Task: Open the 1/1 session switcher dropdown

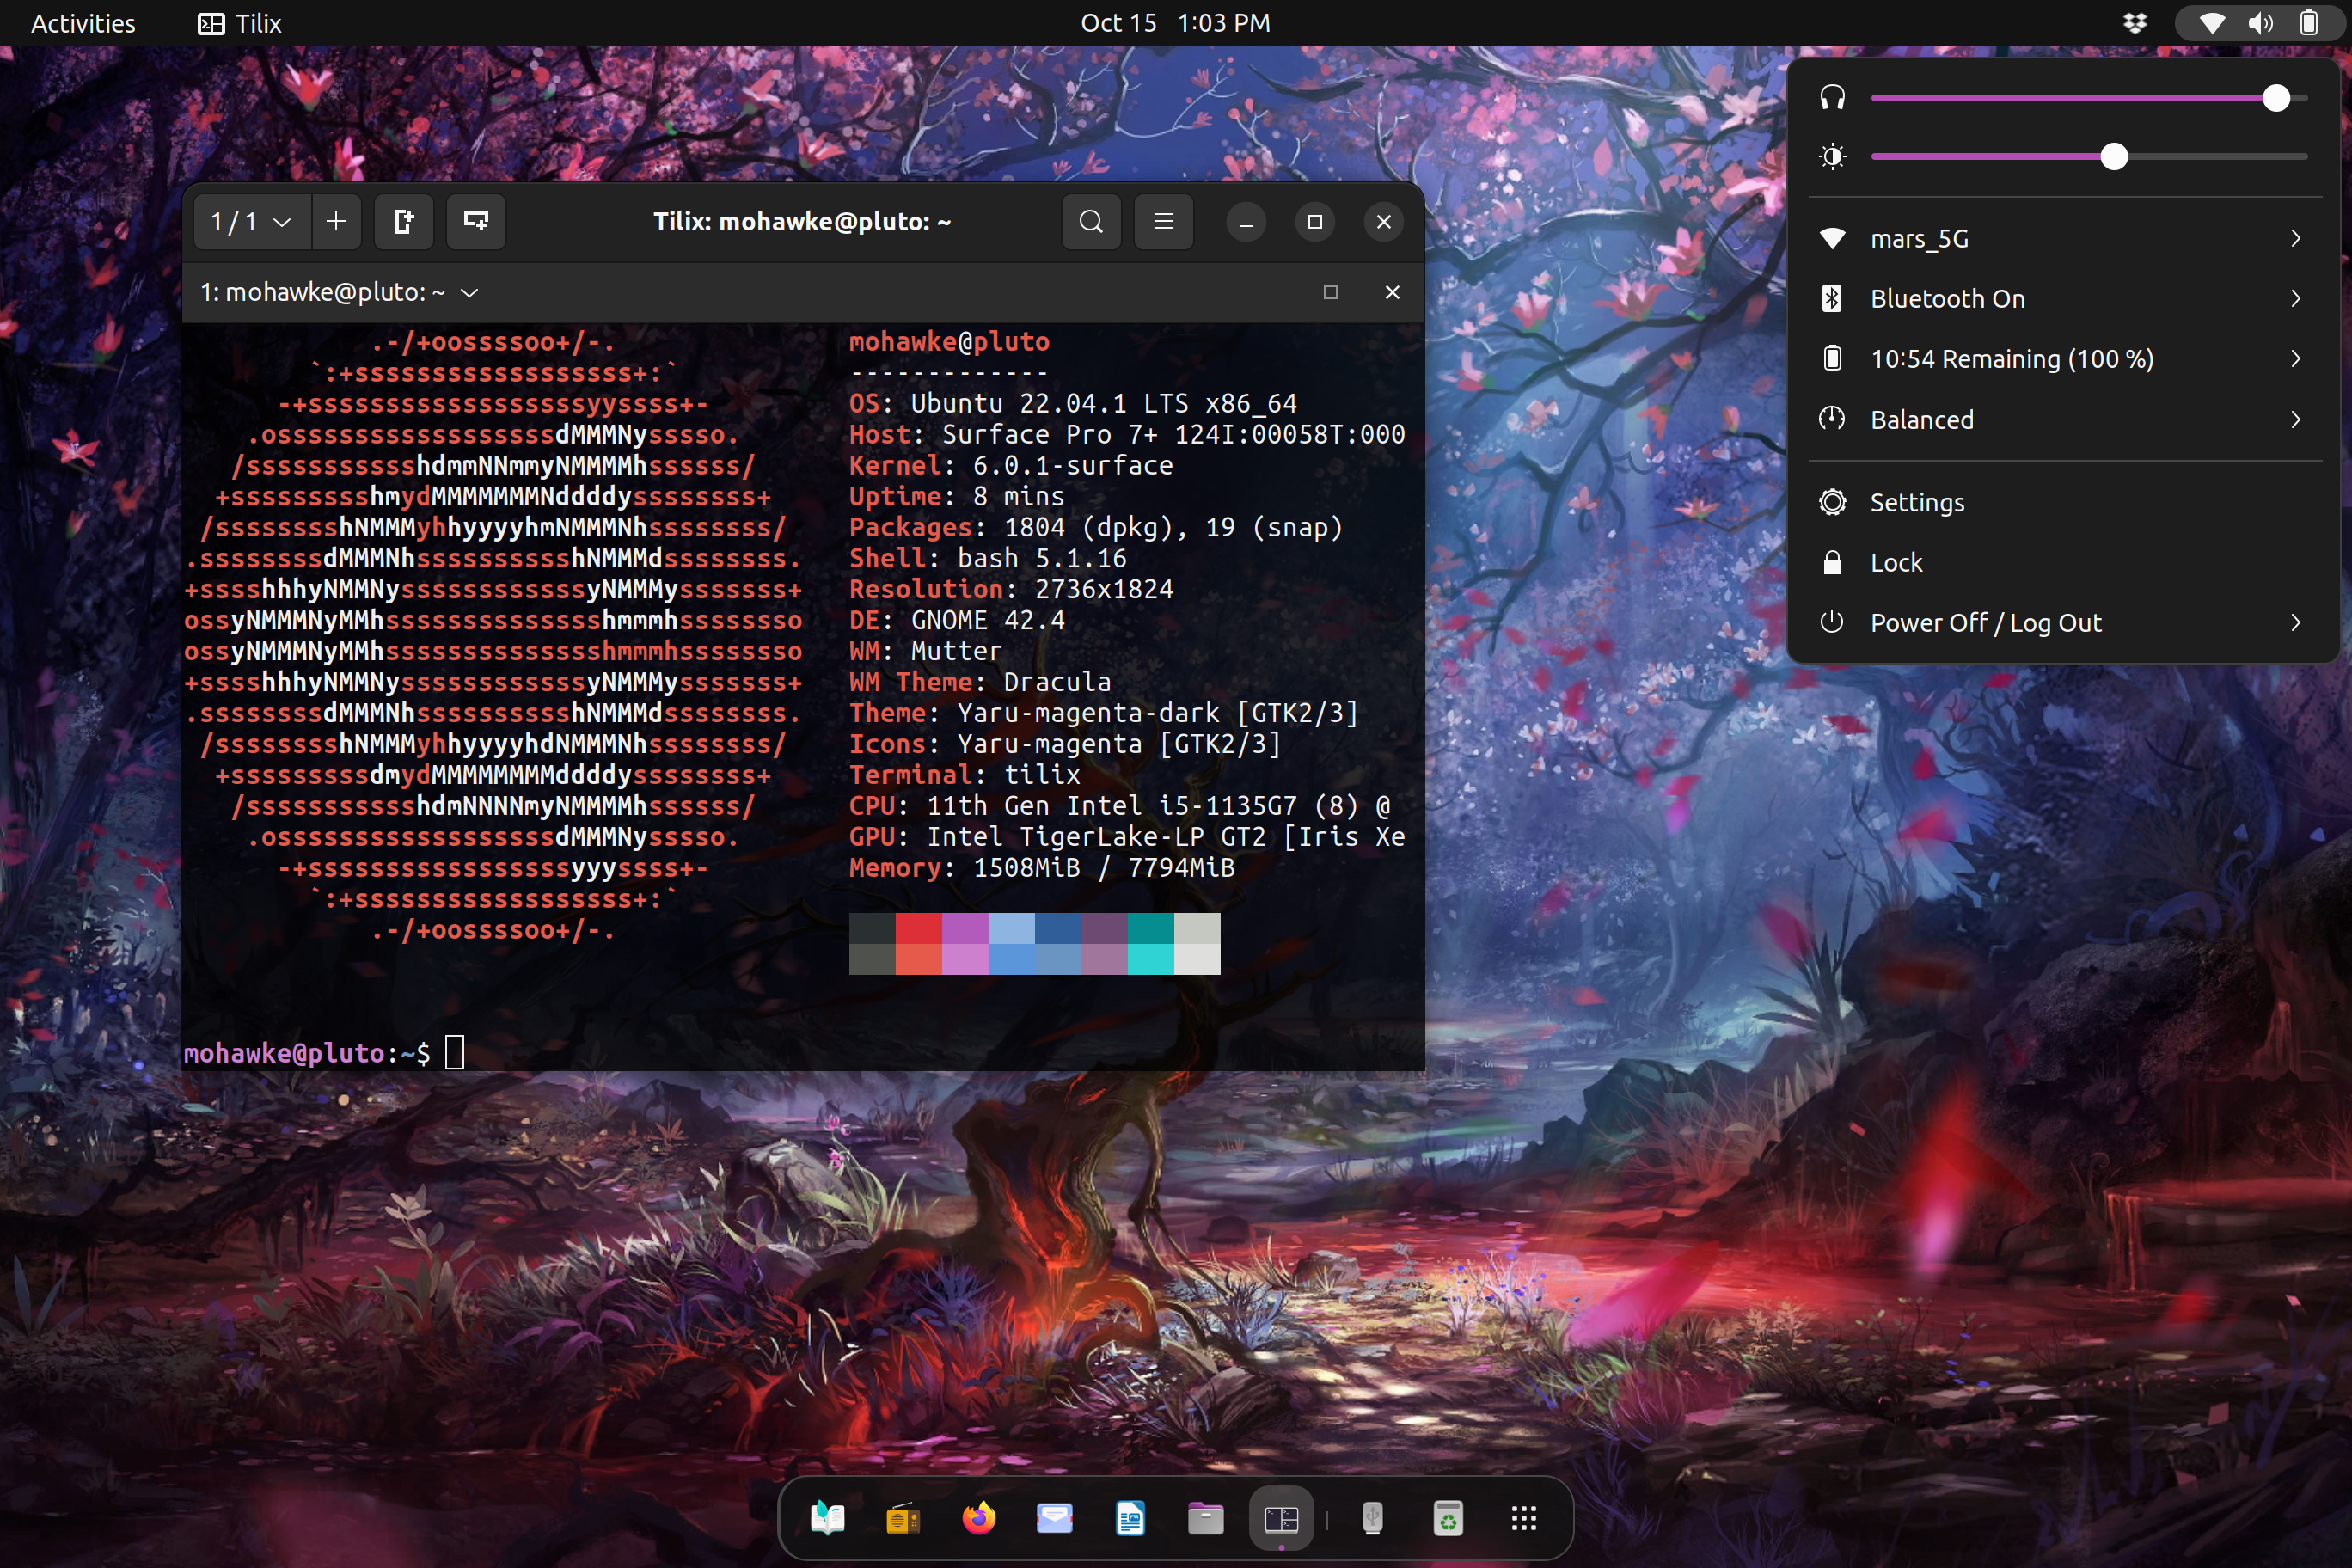Action: click(x=251, y=221)
